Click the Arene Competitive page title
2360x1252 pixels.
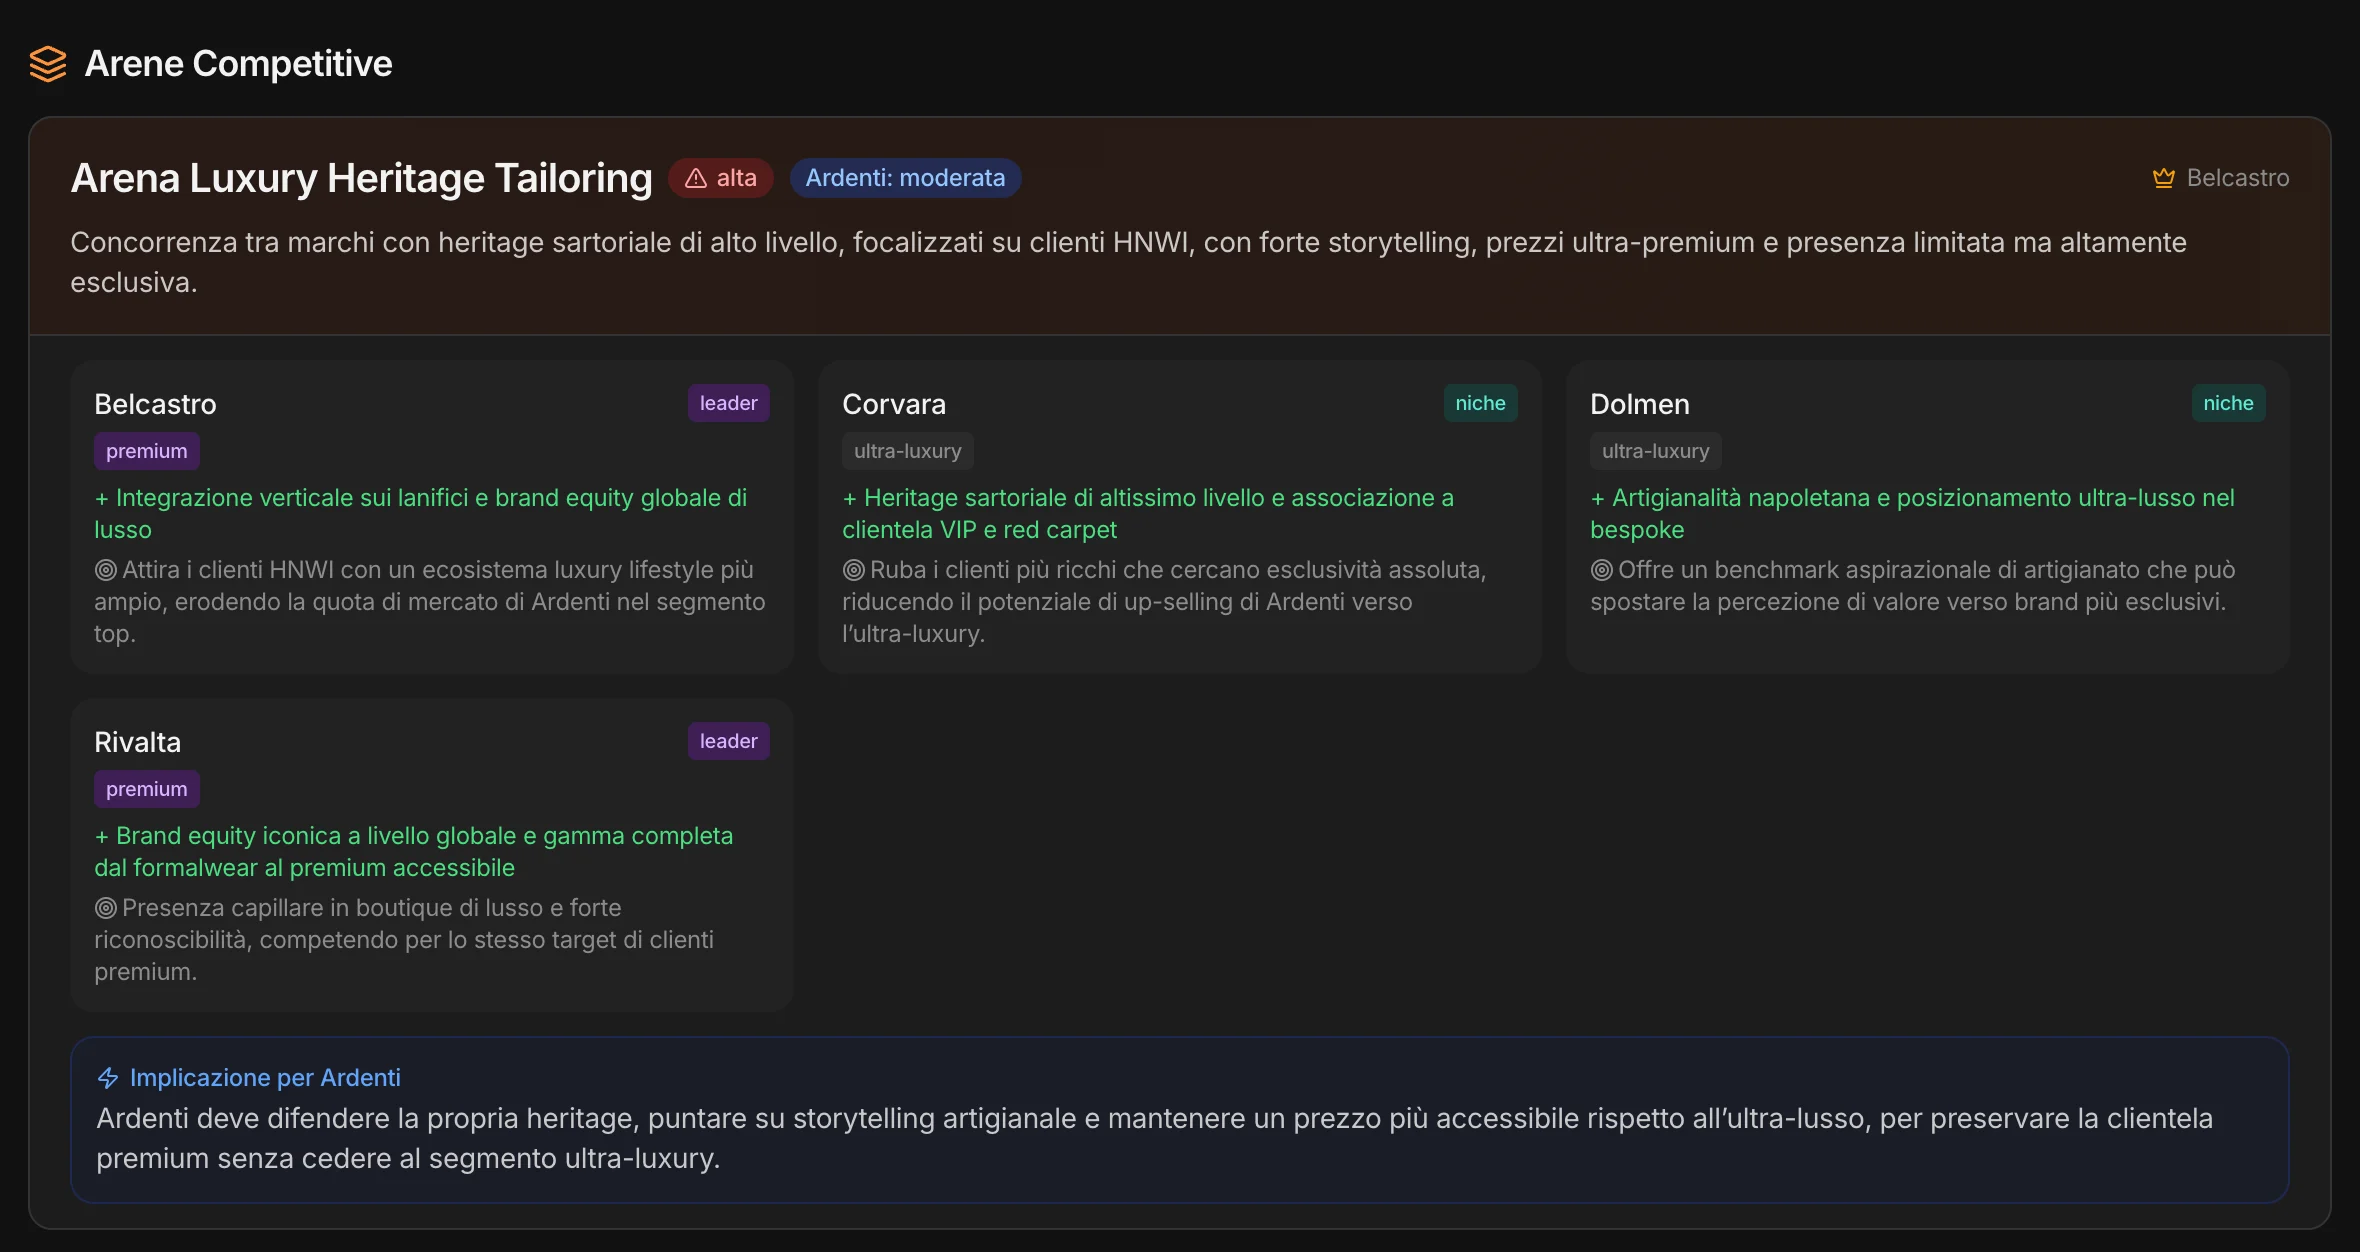[238, 64]
